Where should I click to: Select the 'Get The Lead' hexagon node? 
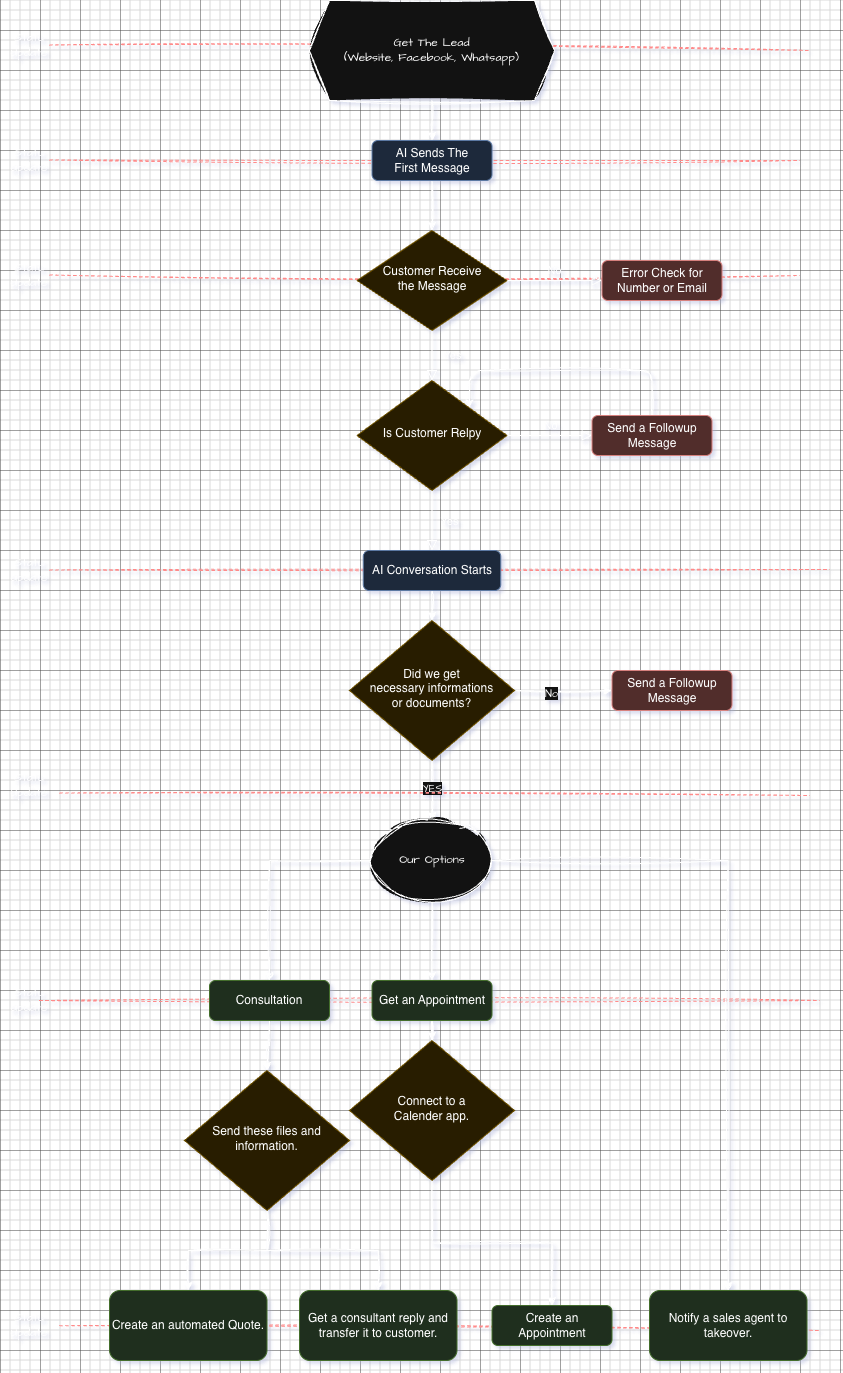[x=431, y=50]
